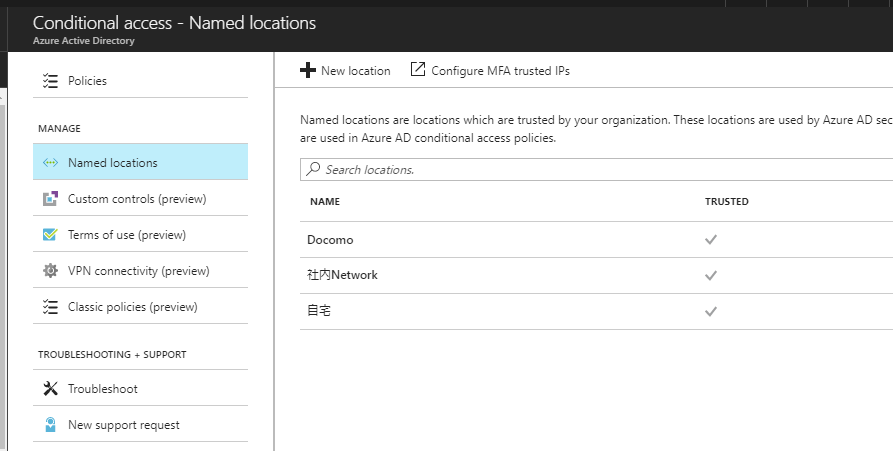Click the plus icon for New location

click(x=308, y=71)
